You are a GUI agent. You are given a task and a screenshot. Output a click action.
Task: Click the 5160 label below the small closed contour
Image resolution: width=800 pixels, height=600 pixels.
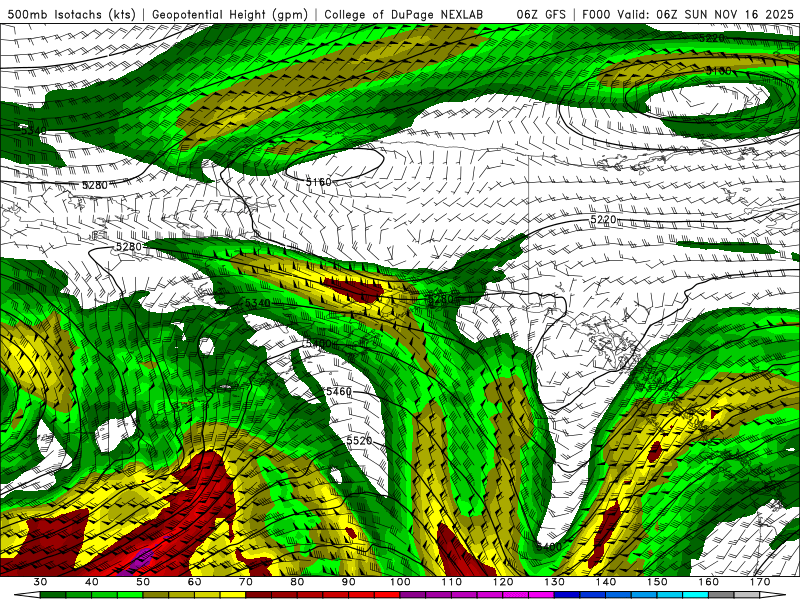[318, 182]
